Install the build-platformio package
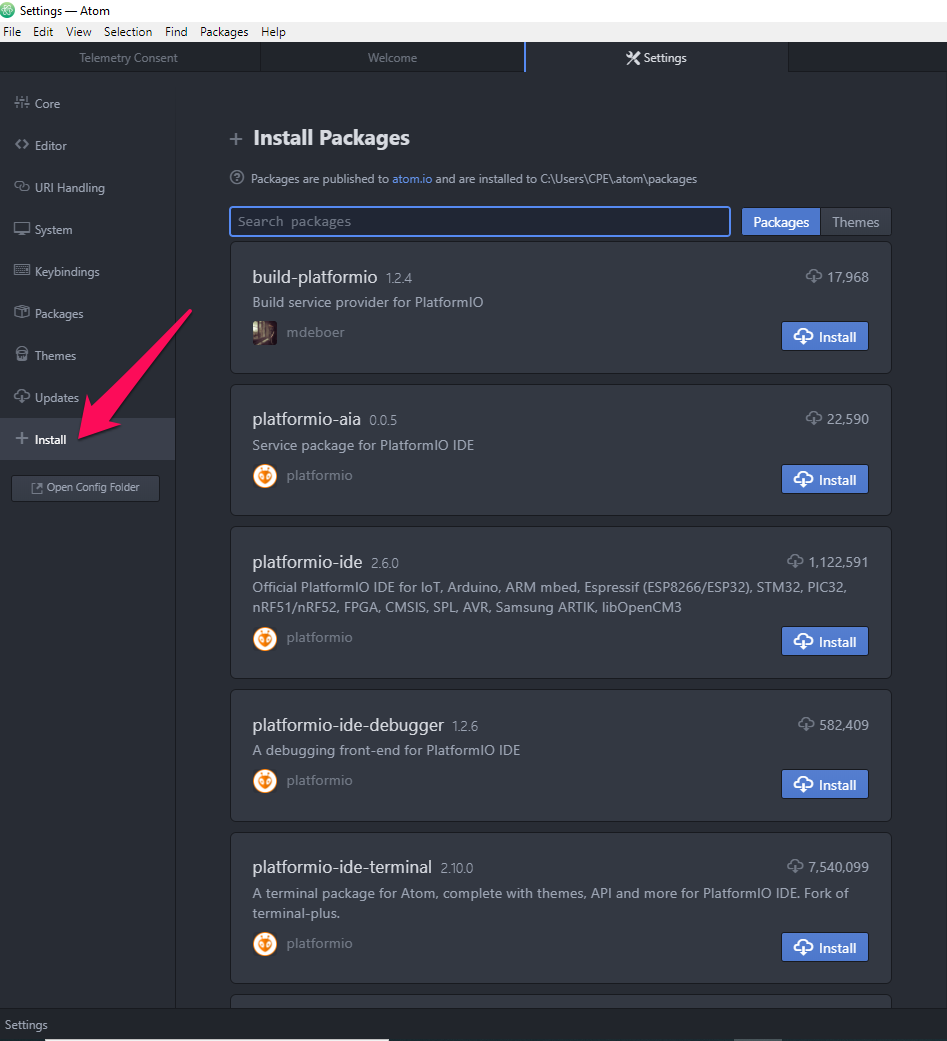The image size is (947, 1041). point(825,337)
